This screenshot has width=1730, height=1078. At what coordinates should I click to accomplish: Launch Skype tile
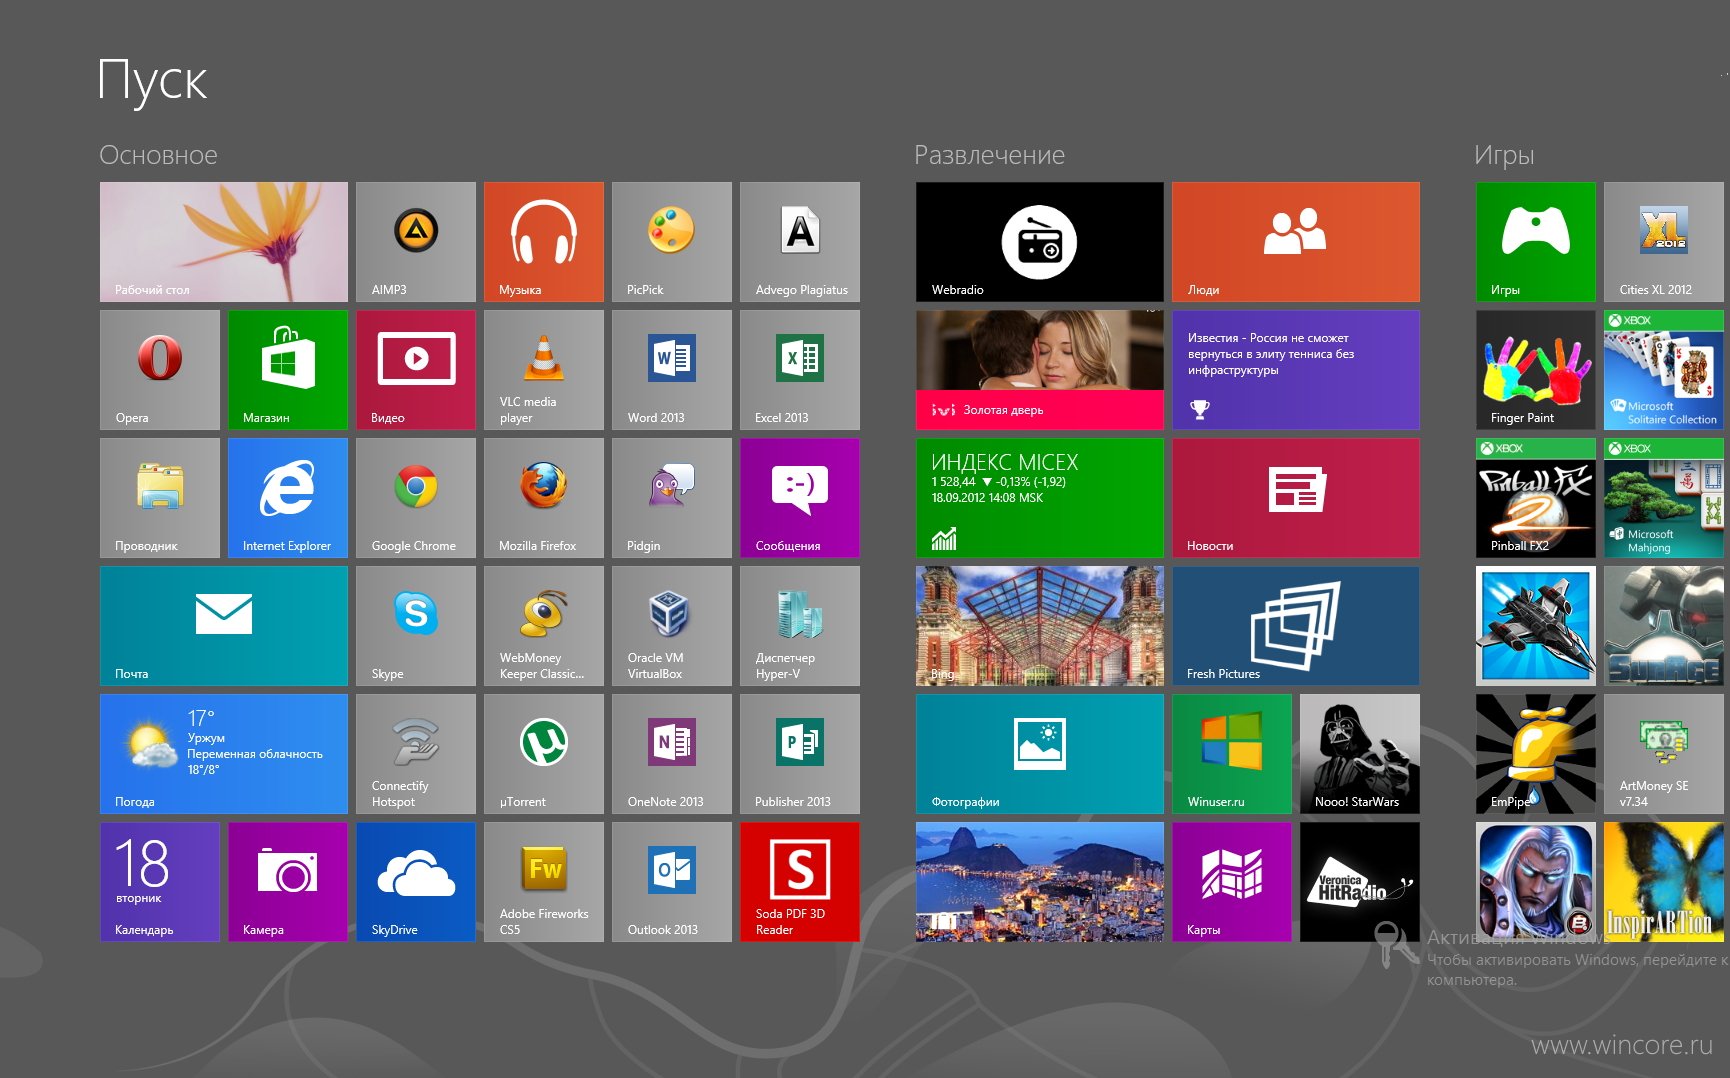tap(416, 626)
